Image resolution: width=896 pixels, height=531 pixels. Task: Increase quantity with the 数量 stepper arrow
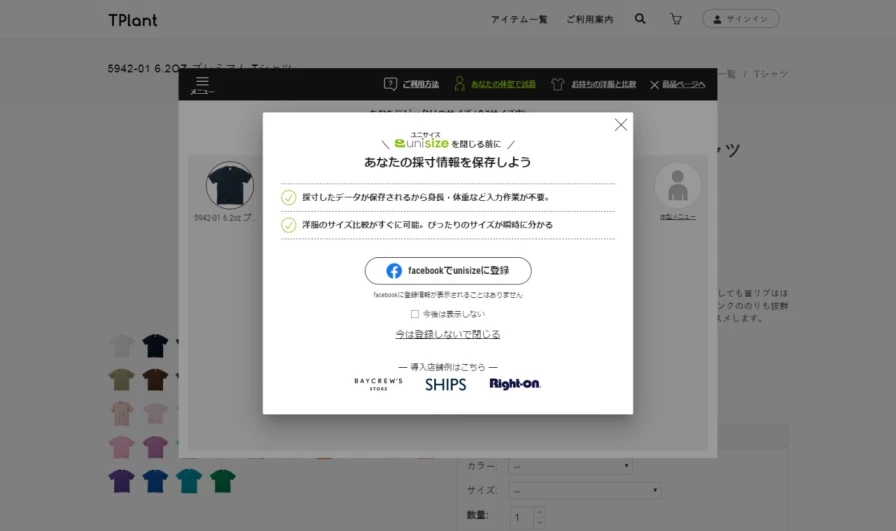click(x=540, y=511)
